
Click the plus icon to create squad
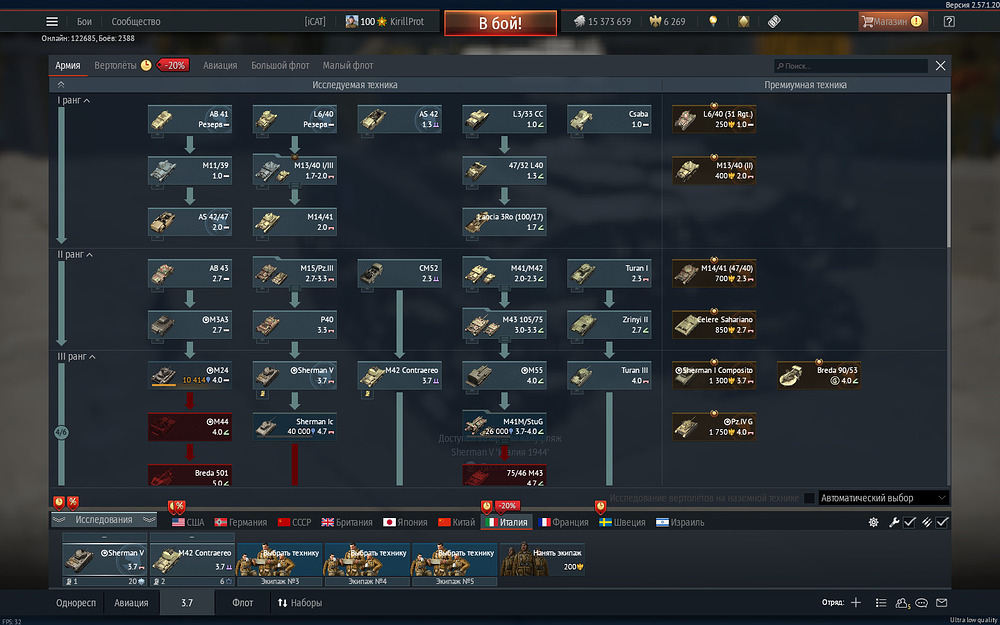(856, 603)
